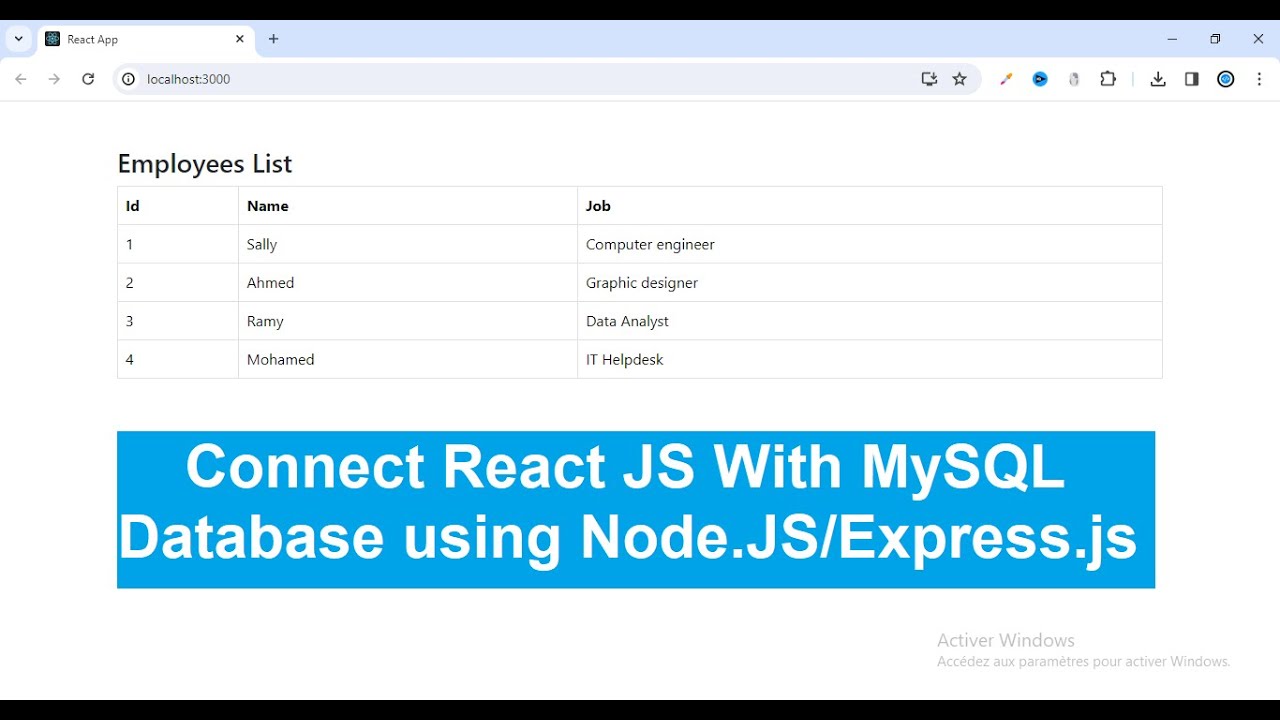Bookmark this page with the star icon
The image size is (1280, 720).
(960, 79)
